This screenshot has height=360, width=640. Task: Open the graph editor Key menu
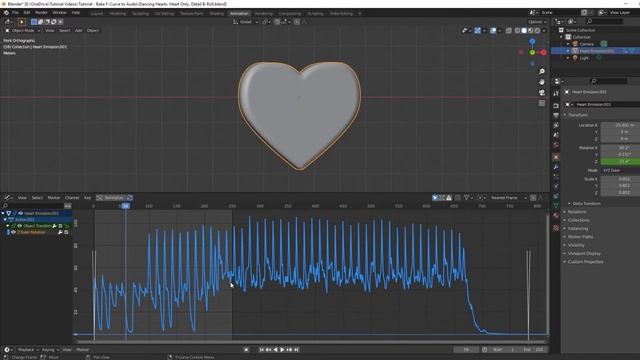tap(87, 198)
